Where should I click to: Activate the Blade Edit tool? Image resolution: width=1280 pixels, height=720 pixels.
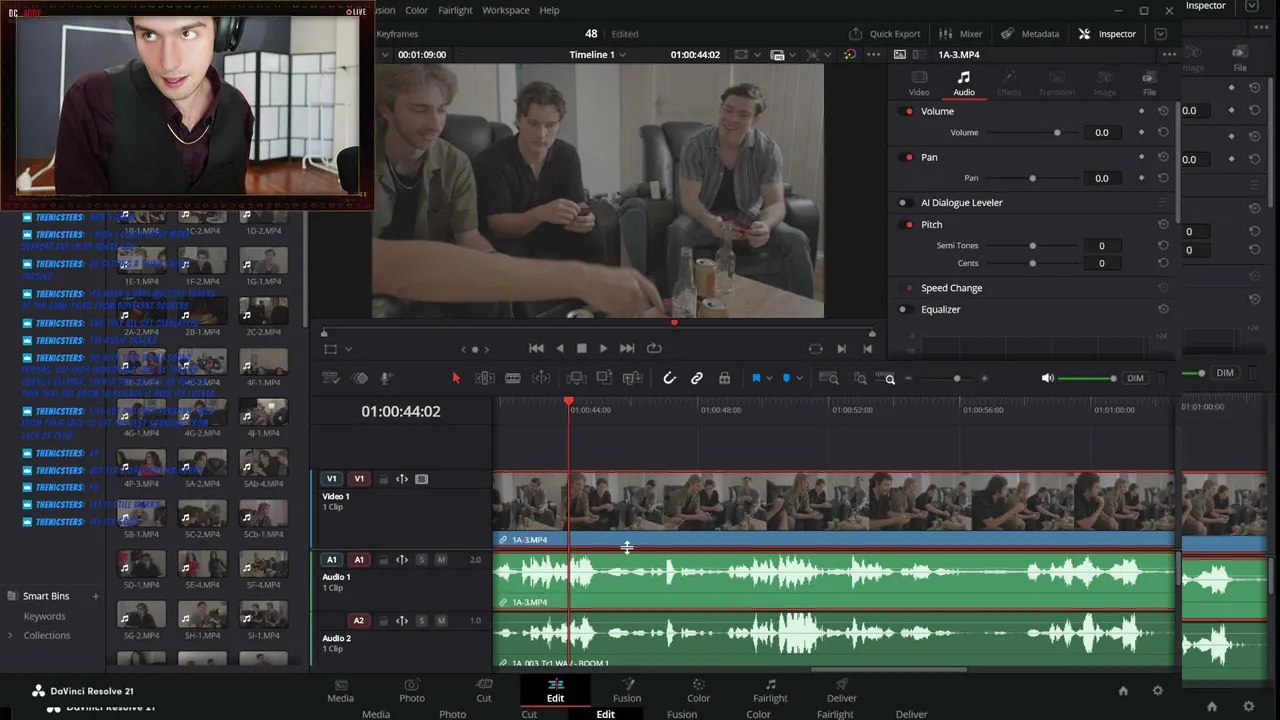pos(512,378)
